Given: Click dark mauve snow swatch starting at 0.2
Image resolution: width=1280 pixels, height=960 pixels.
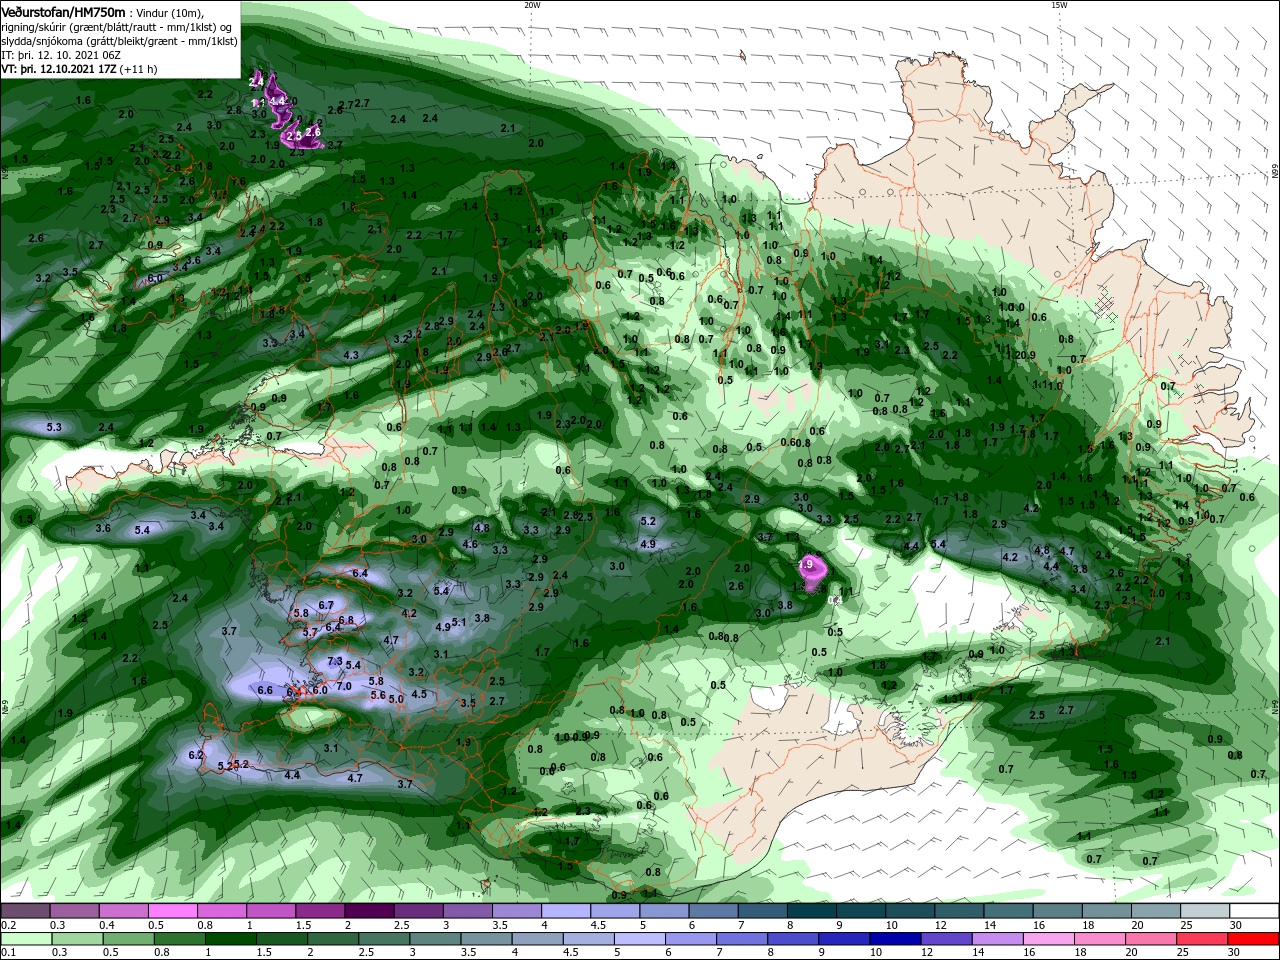Looking at the screenshot, I should [x=25, y=911].
